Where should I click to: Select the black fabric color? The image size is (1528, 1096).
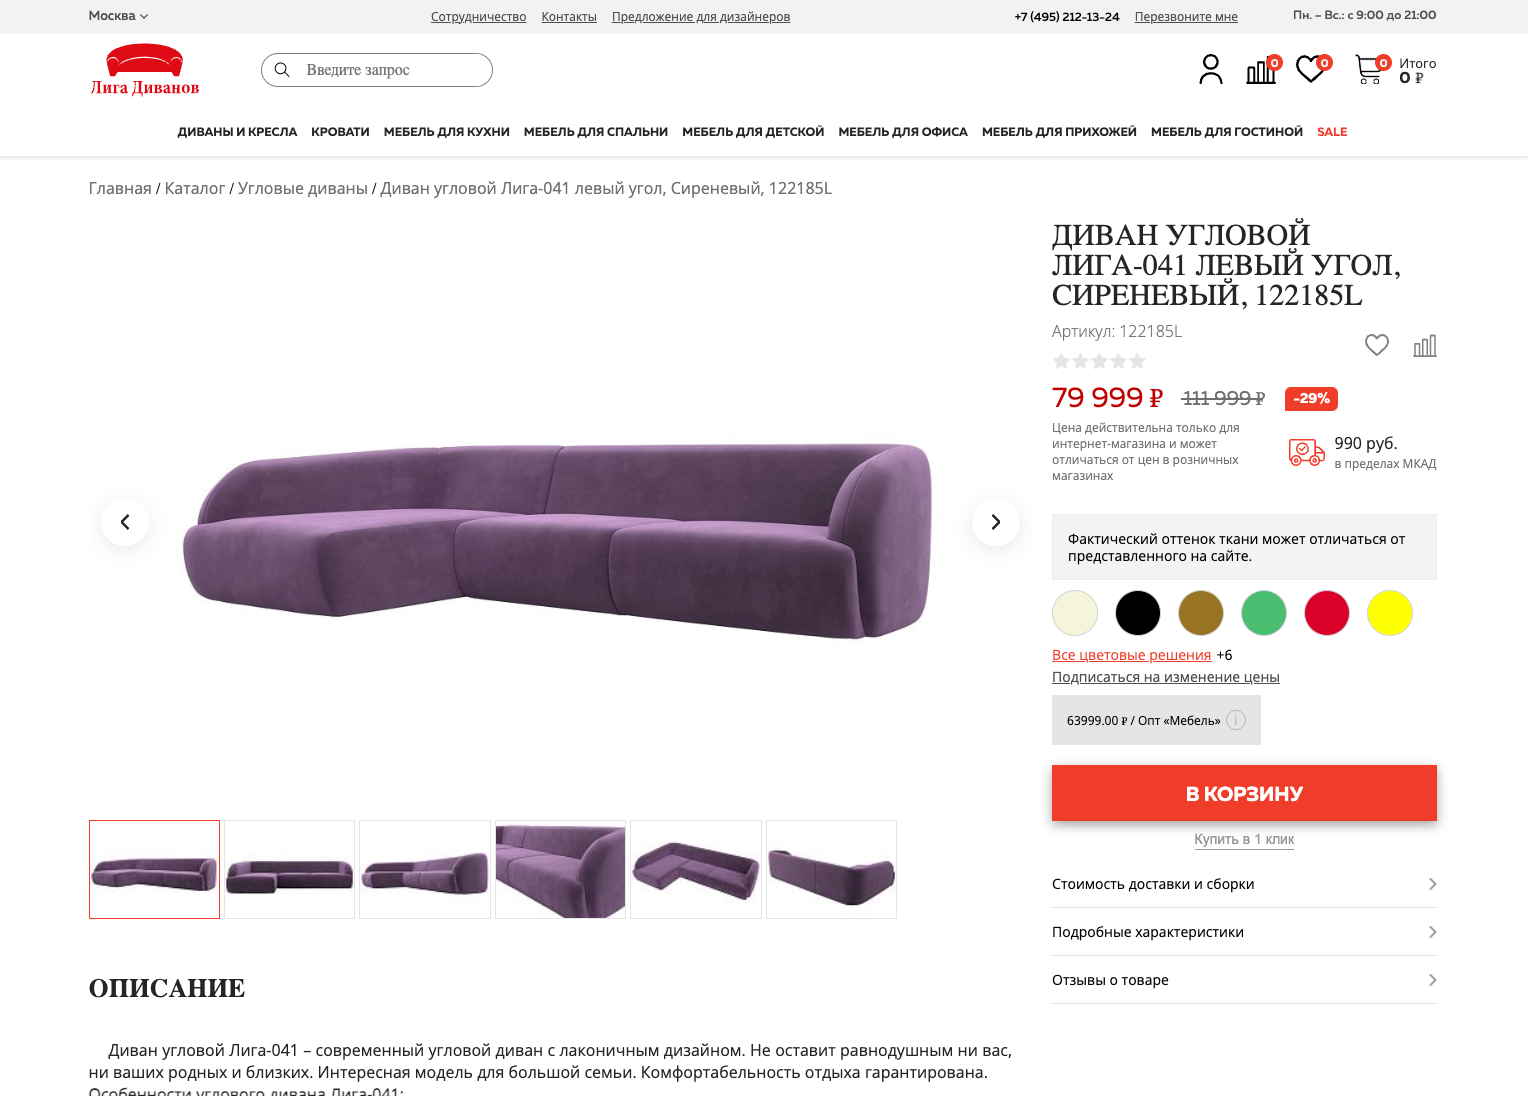(1138, 613)
